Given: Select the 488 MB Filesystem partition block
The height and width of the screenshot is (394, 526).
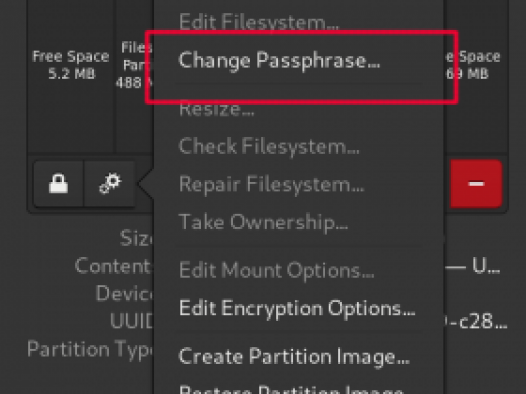Looking at the screenshot, I should [x=136, y=76].
